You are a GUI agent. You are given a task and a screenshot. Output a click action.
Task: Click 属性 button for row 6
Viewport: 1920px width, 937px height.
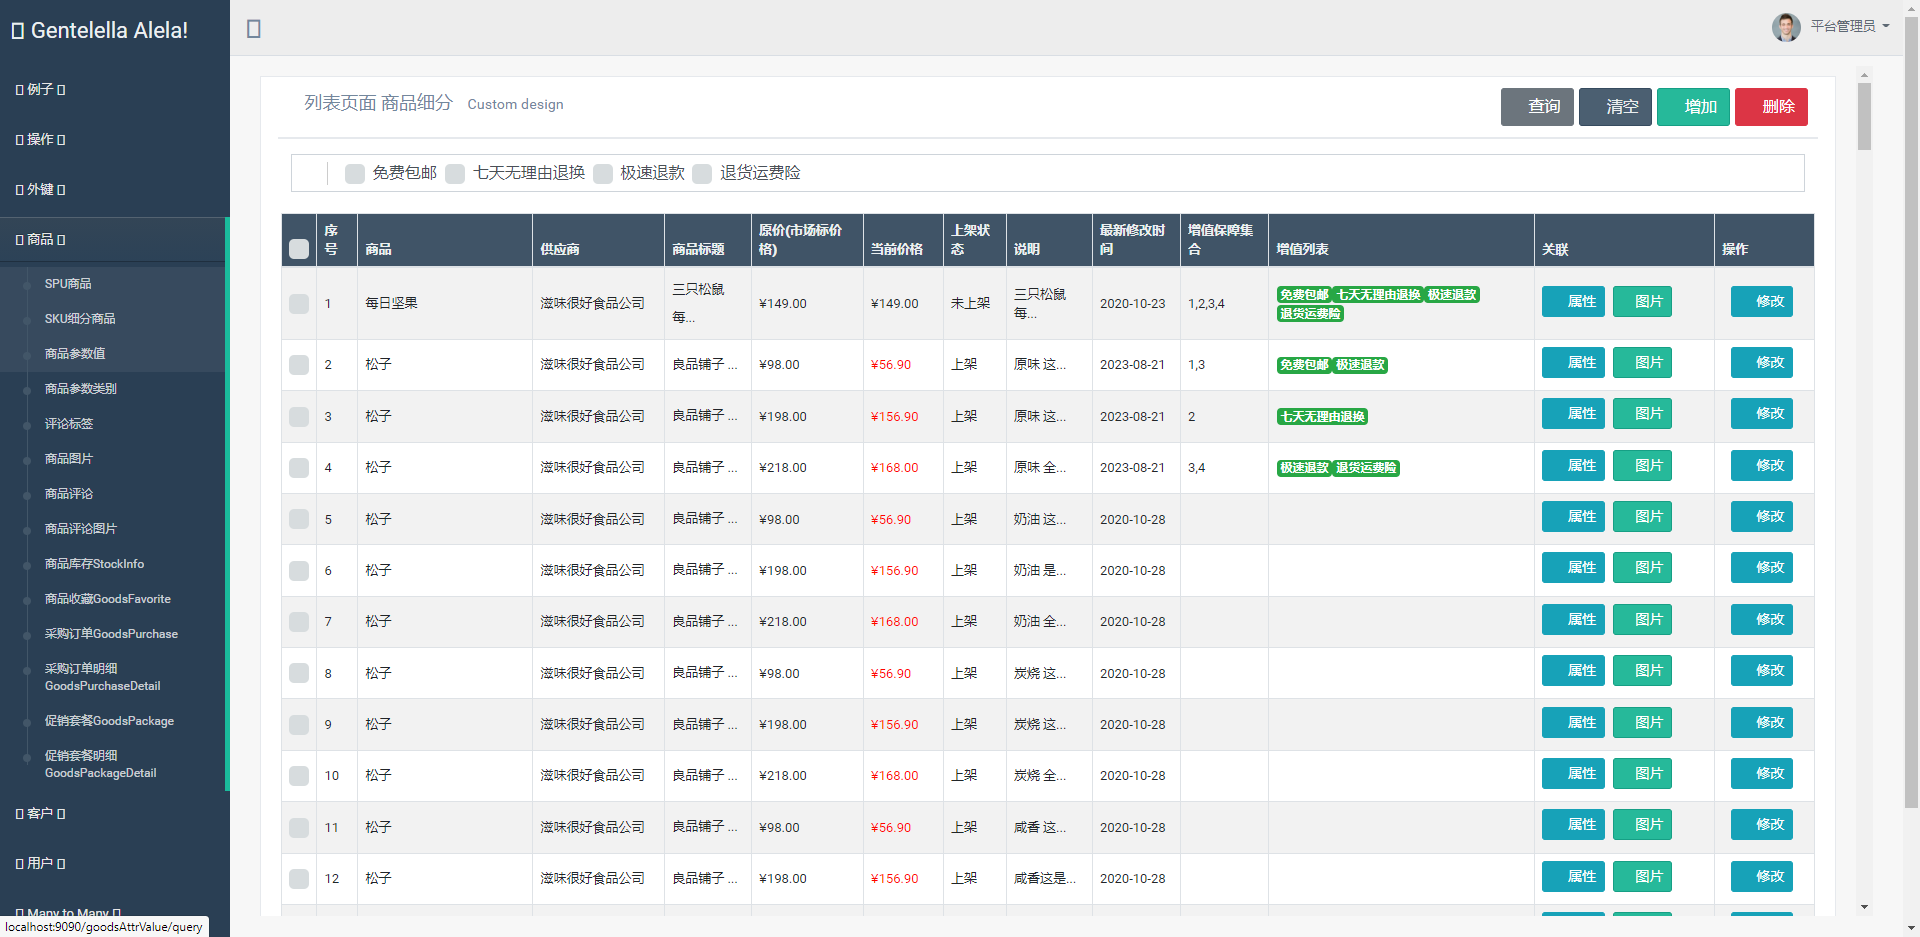(1573, 568)
